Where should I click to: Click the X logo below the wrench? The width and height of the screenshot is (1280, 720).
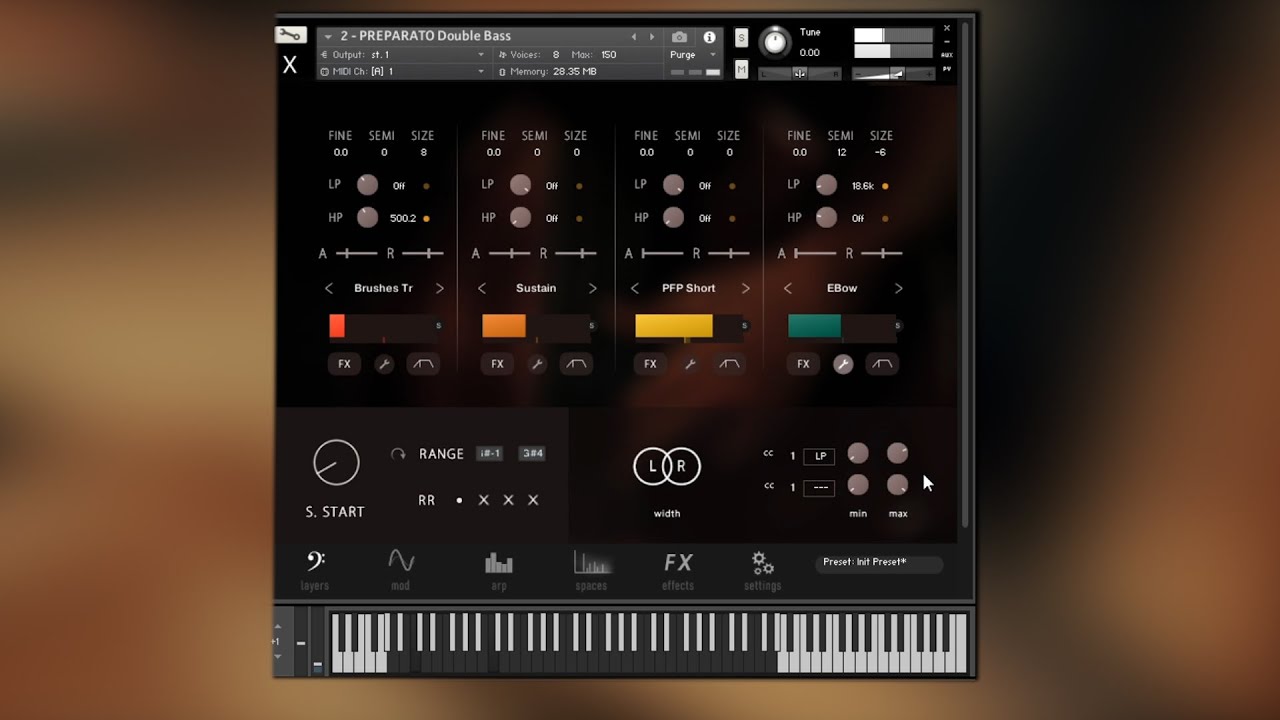coord(290,65)
